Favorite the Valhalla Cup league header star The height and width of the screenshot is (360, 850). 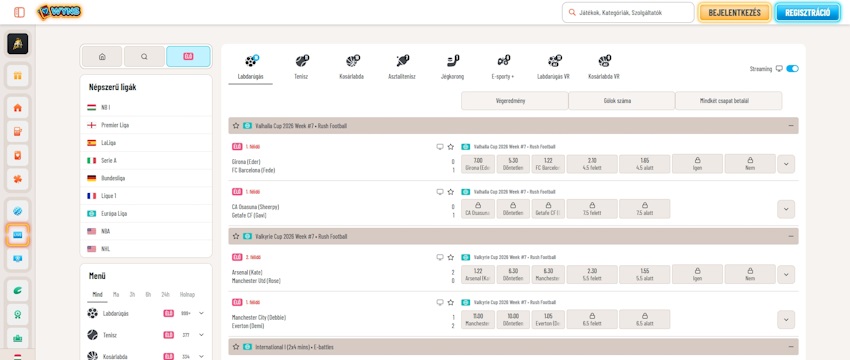(x=236, y=126)
